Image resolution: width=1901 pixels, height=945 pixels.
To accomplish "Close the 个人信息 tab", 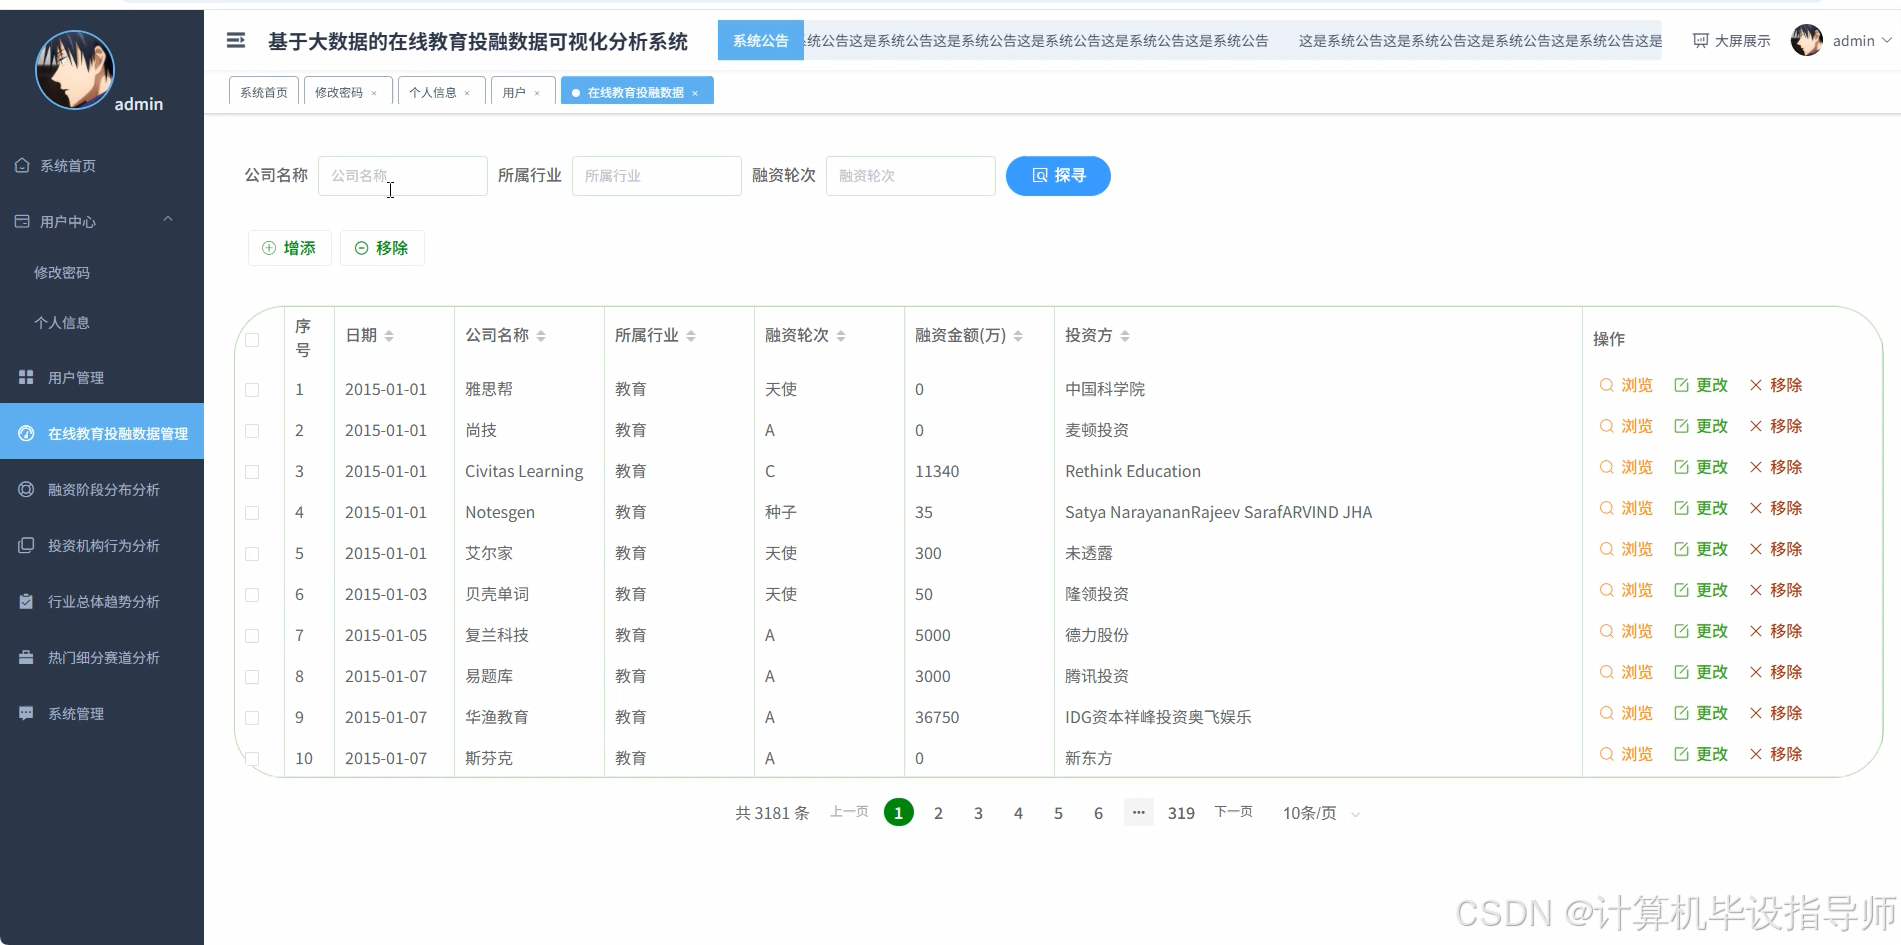I will point(467,93).
